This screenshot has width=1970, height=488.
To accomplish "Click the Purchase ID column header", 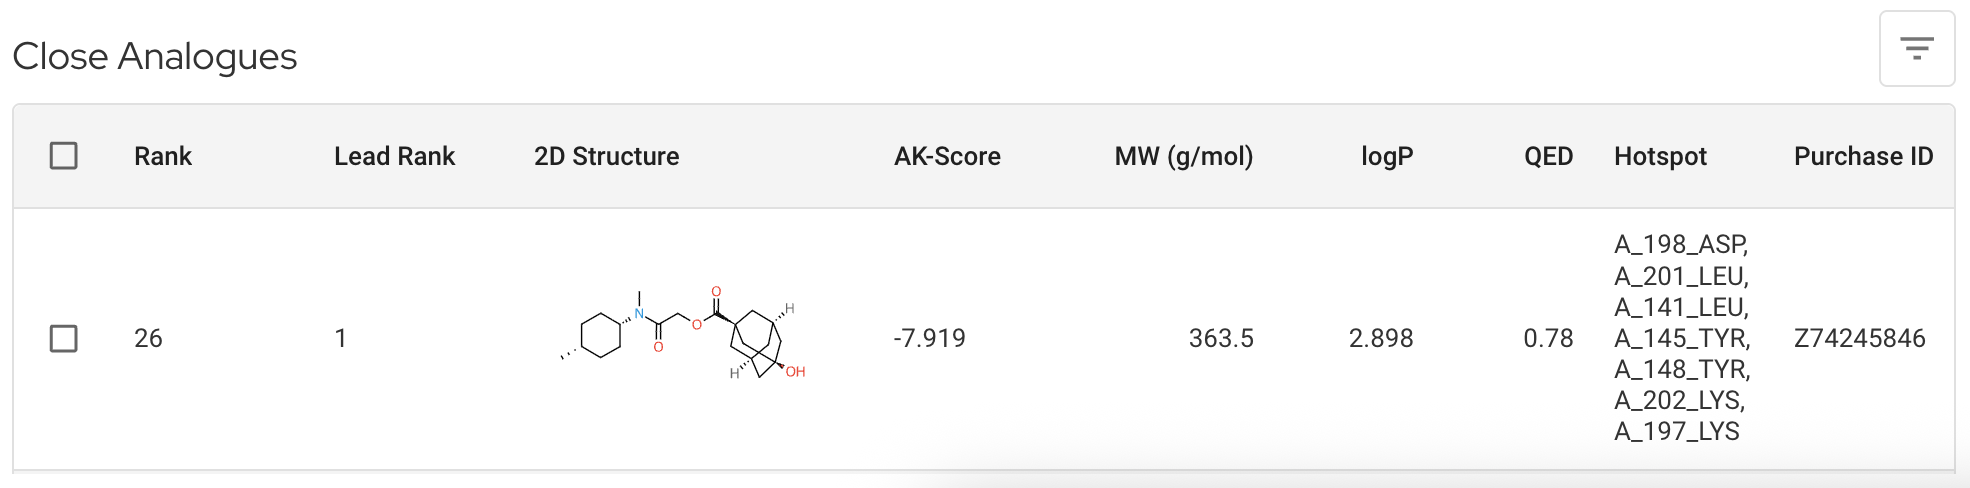I will click(x=1863, y=156).
